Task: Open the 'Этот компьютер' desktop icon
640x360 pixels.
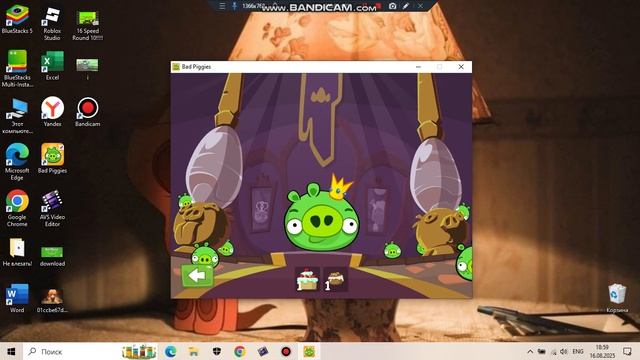Action: pyautogui.click(x=17, y=116)
